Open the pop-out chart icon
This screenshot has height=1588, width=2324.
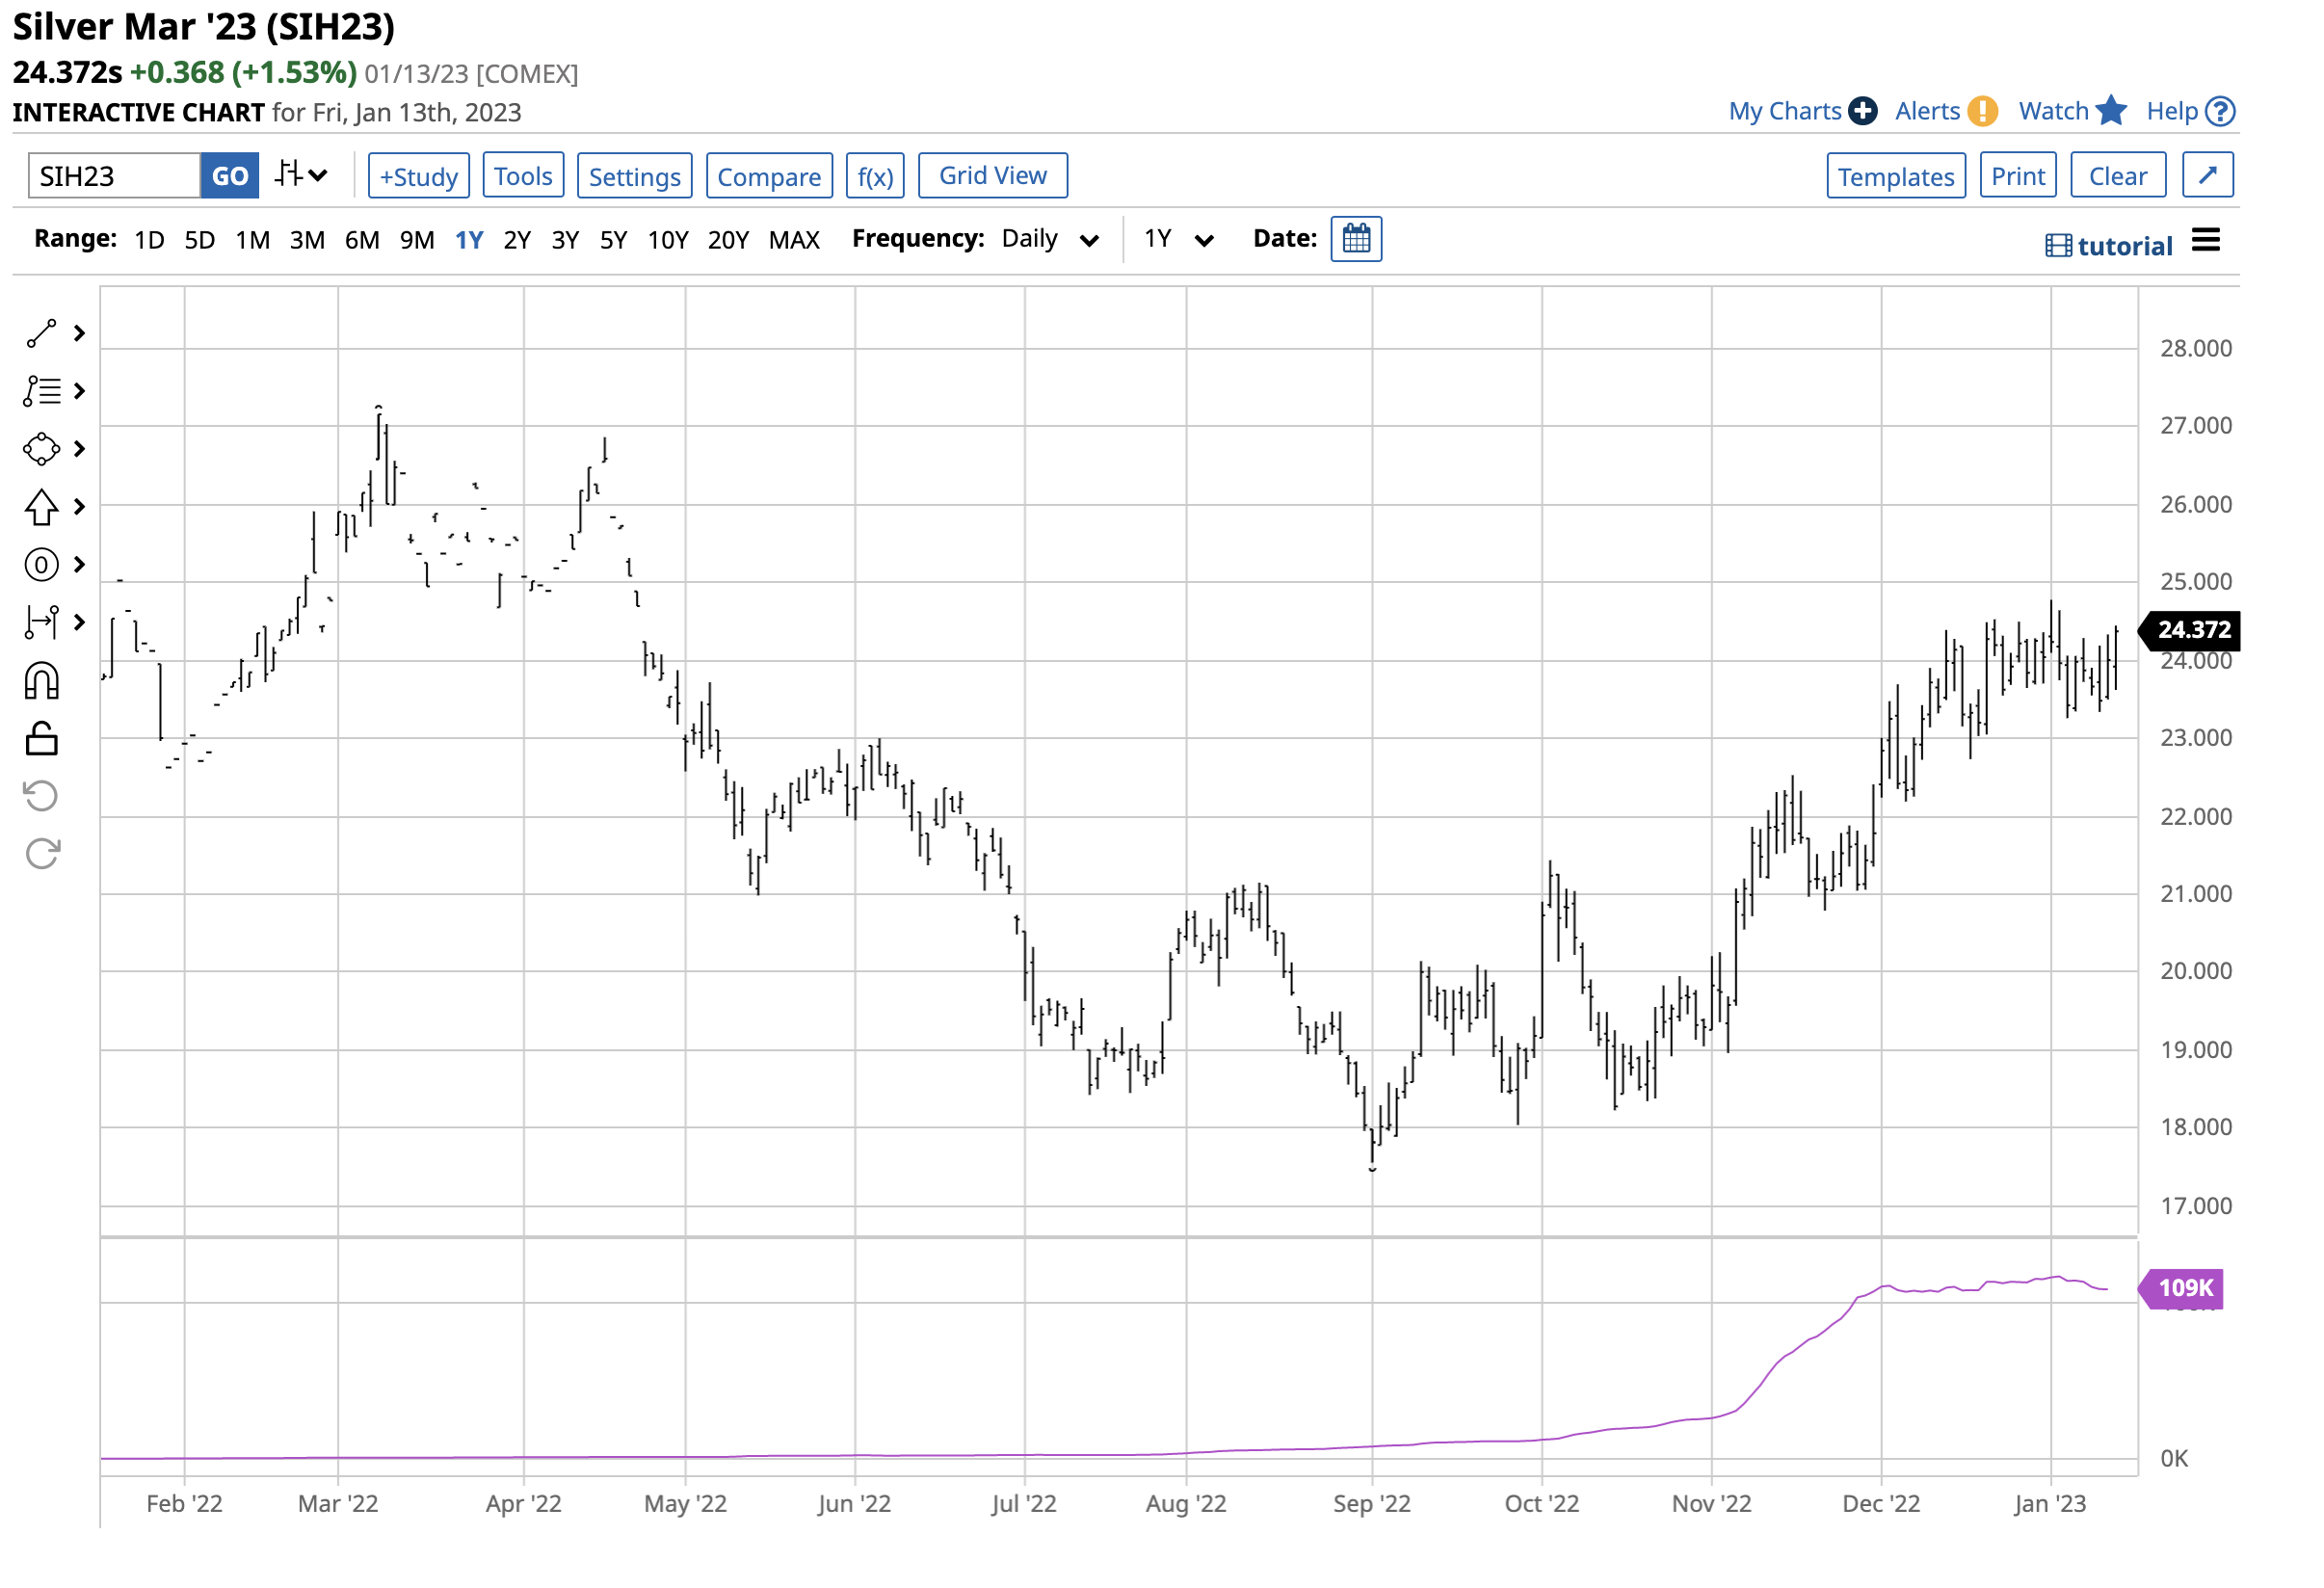pos(2207,174)
